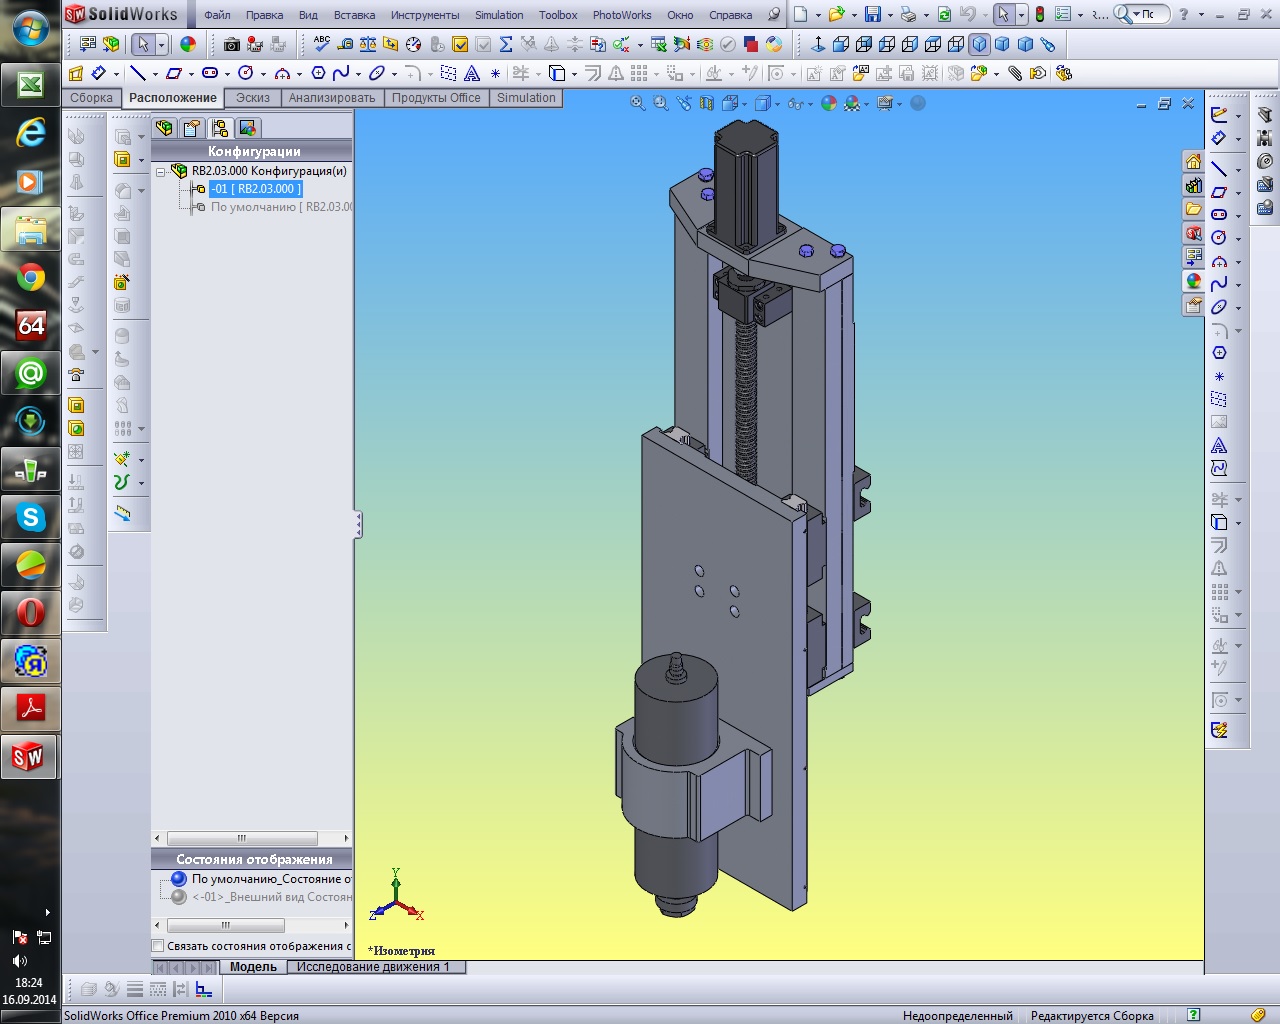Activate the '<-01>_Внешний вид' display state

tap(262, 897)
